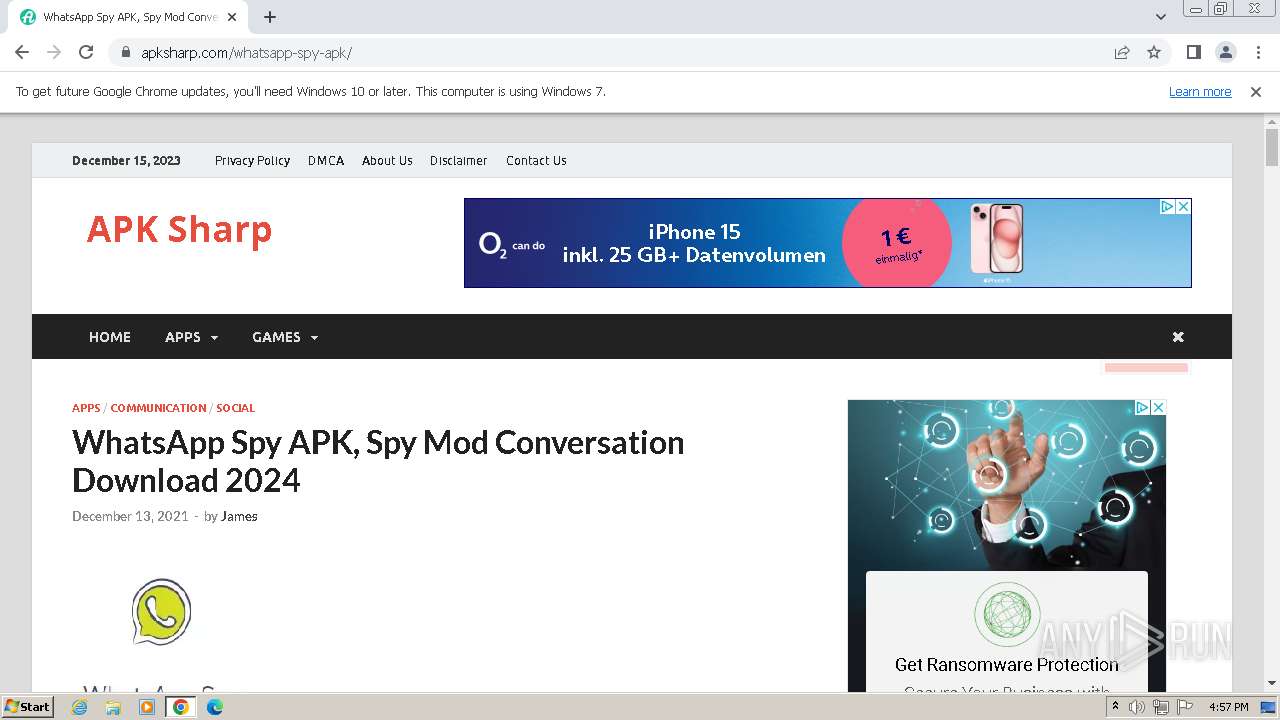Viewport: 1280px width, 720px height.
Task: Click system clock showing 4:57 PM
Action: (1228, 707)
